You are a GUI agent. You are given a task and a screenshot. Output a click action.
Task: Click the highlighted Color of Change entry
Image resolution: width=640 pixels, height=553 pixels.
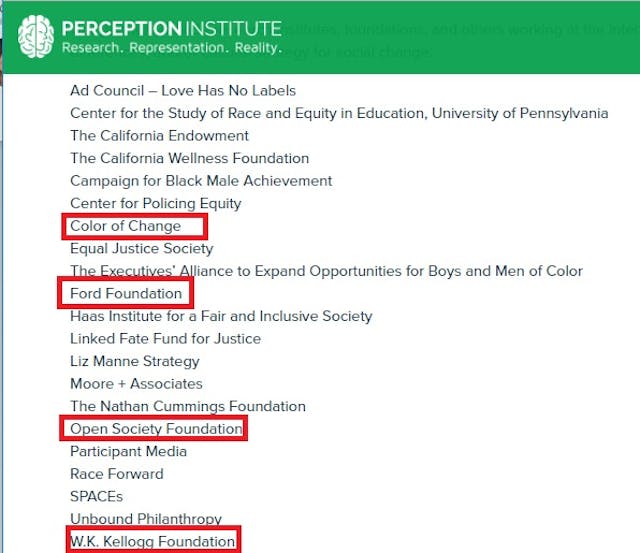[125, 226]
